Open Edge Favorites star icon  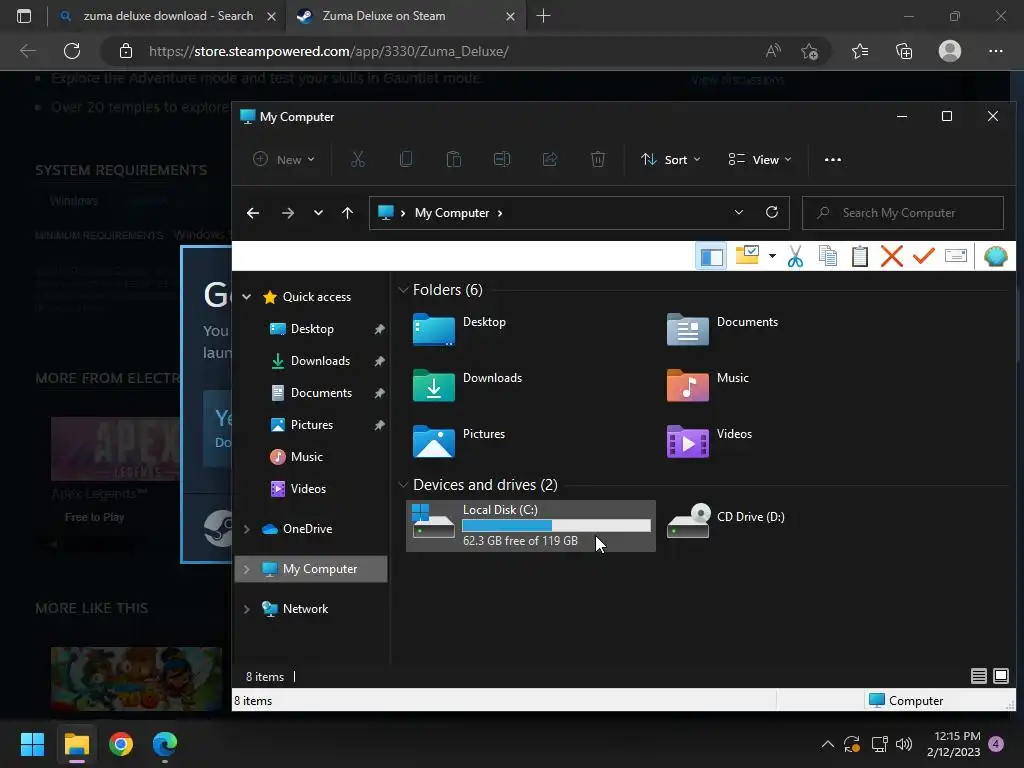860,51
